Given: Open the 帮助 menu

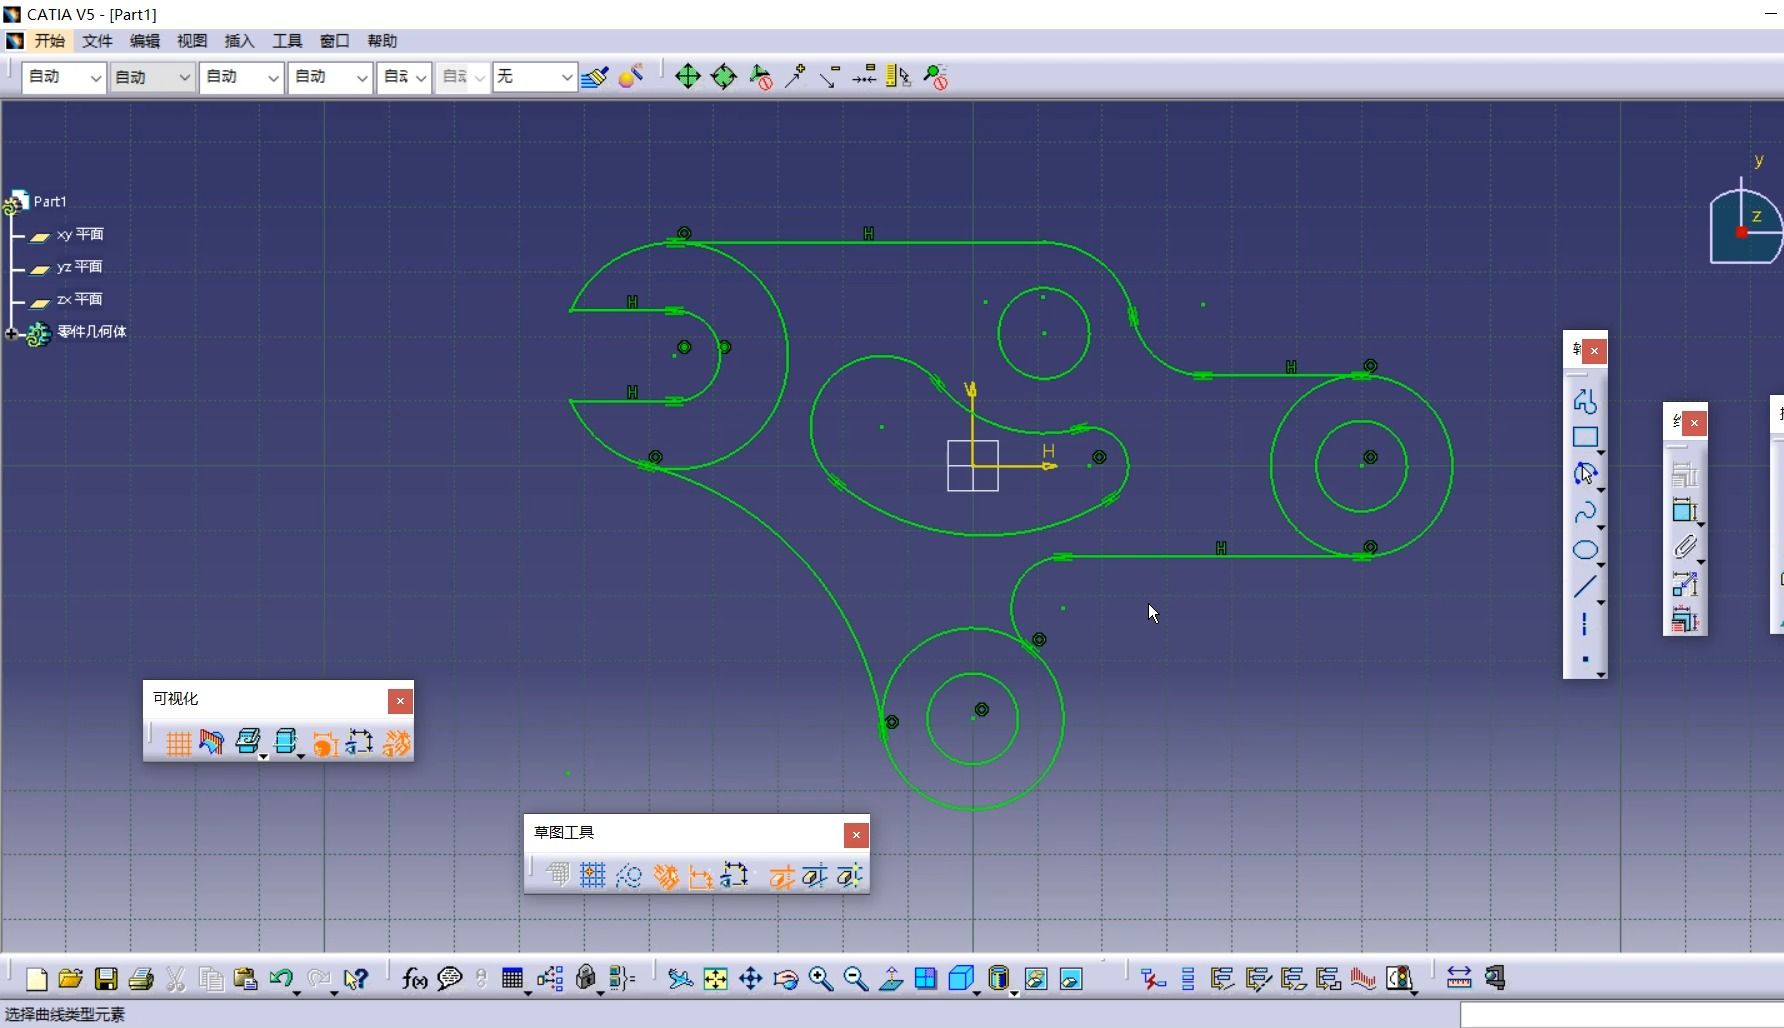Looking at the screenshot, I should coord(382,41).
